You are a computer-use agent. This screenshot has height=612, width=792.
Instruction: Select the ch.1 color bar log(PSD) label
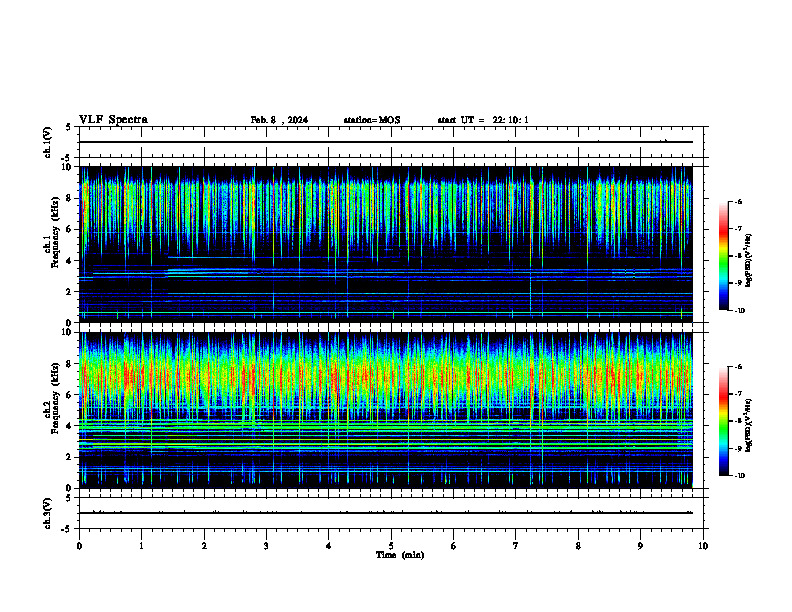click(749, 261)
